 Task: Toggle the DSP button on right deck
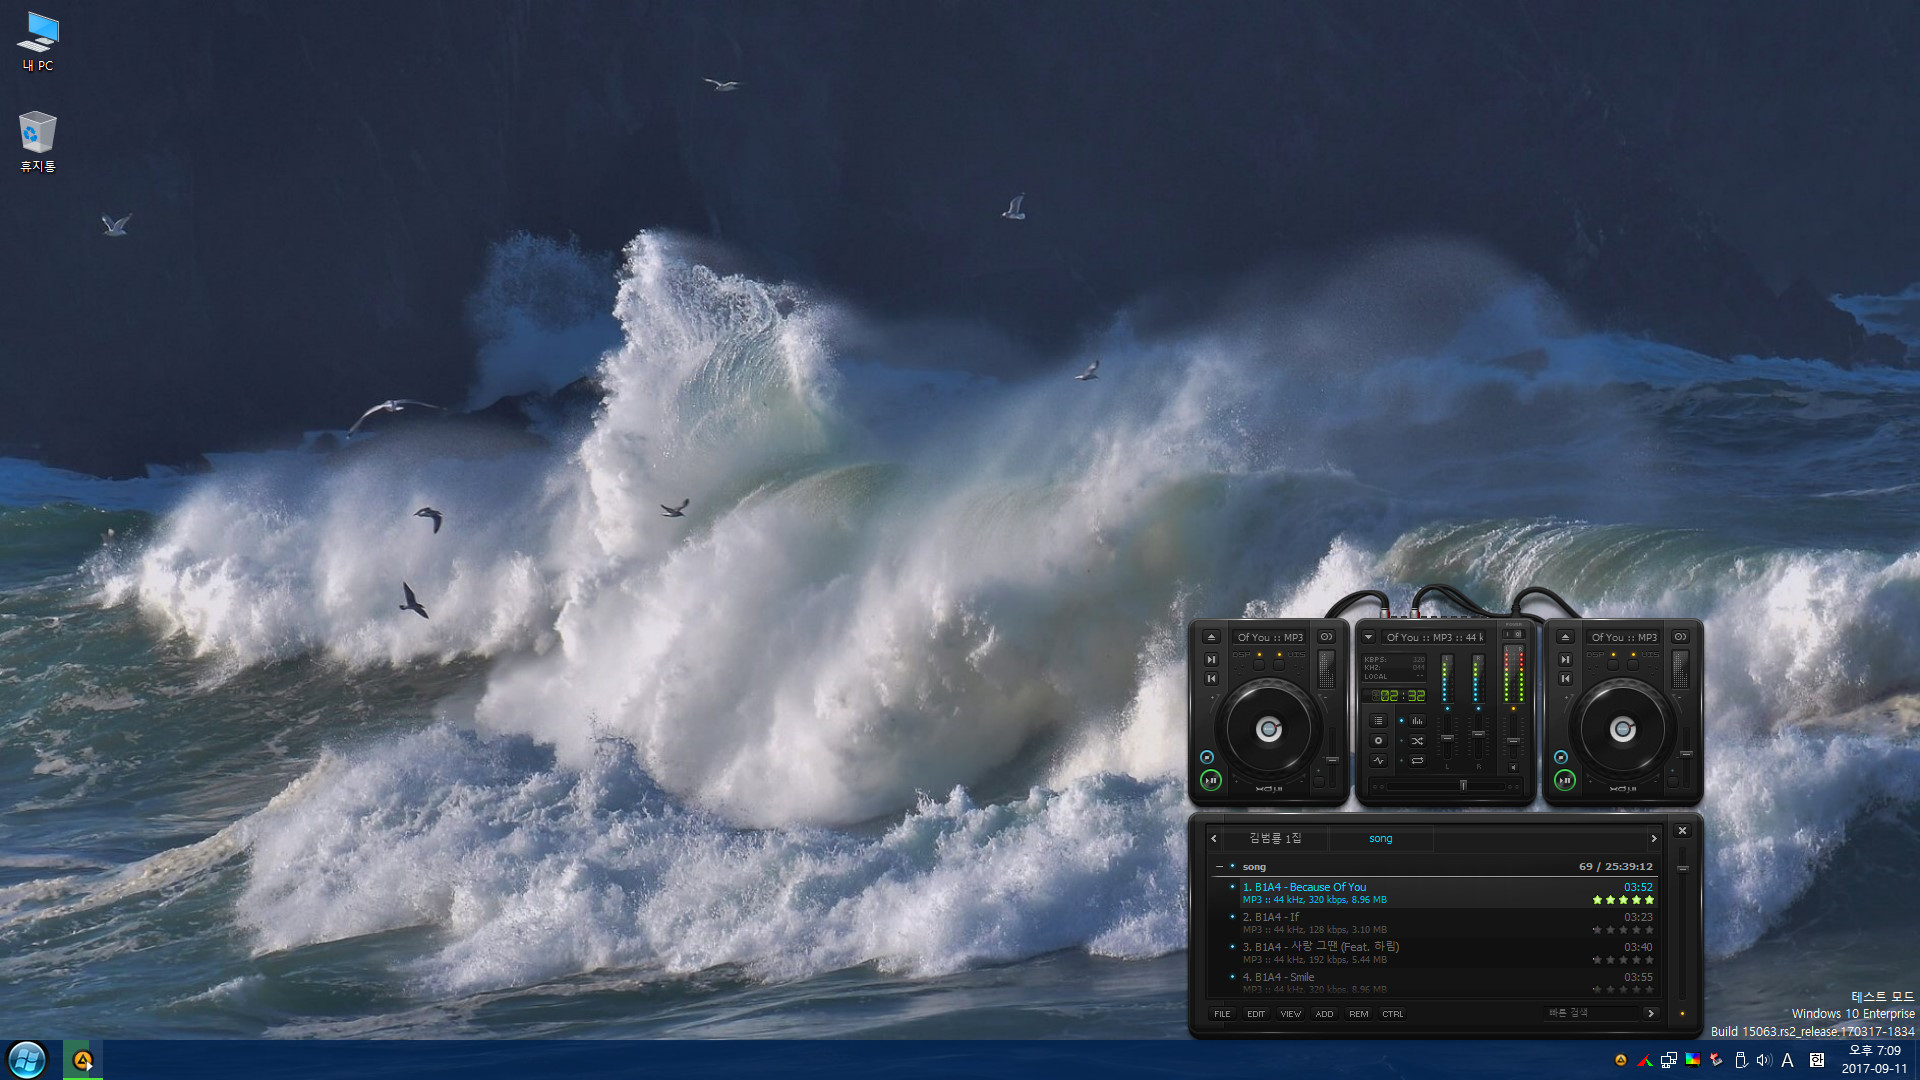[1612, 663]
